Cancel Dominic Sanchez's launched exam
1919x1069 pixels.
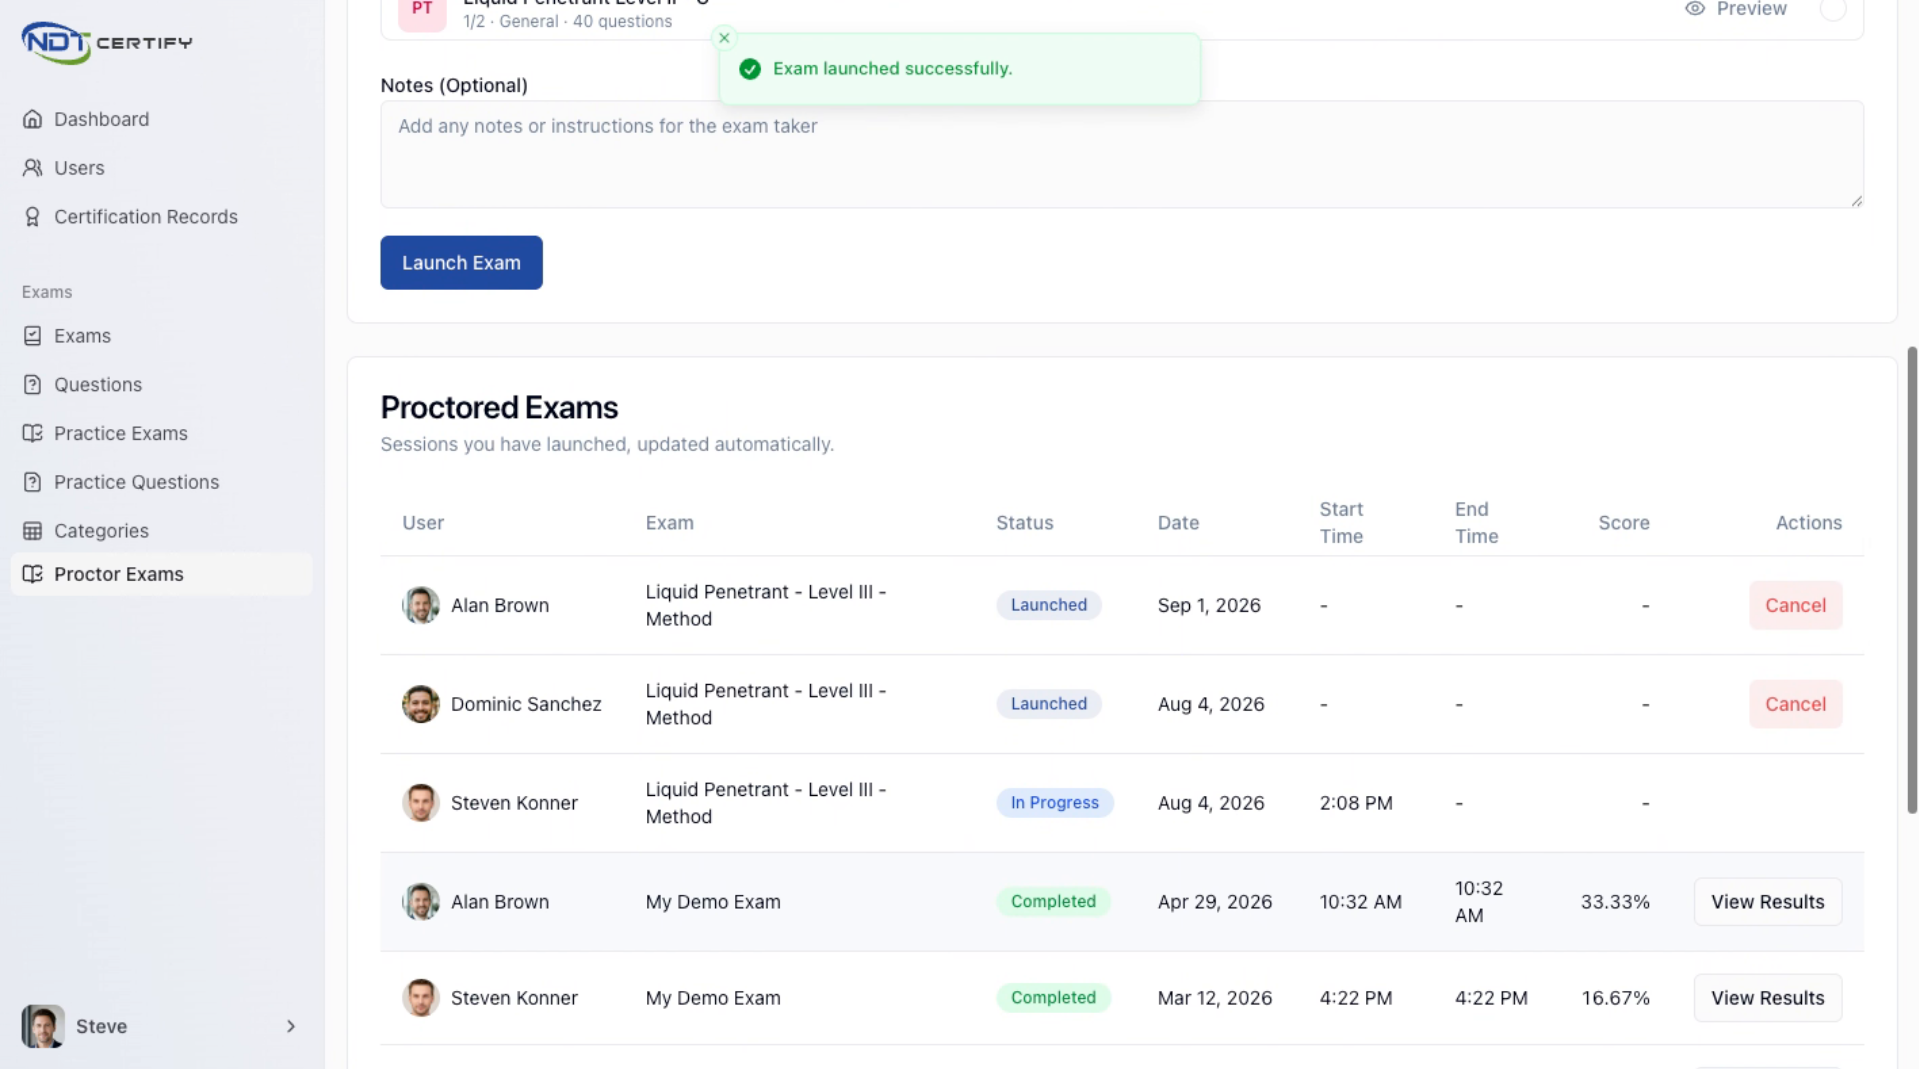(x=1795, y=704)
